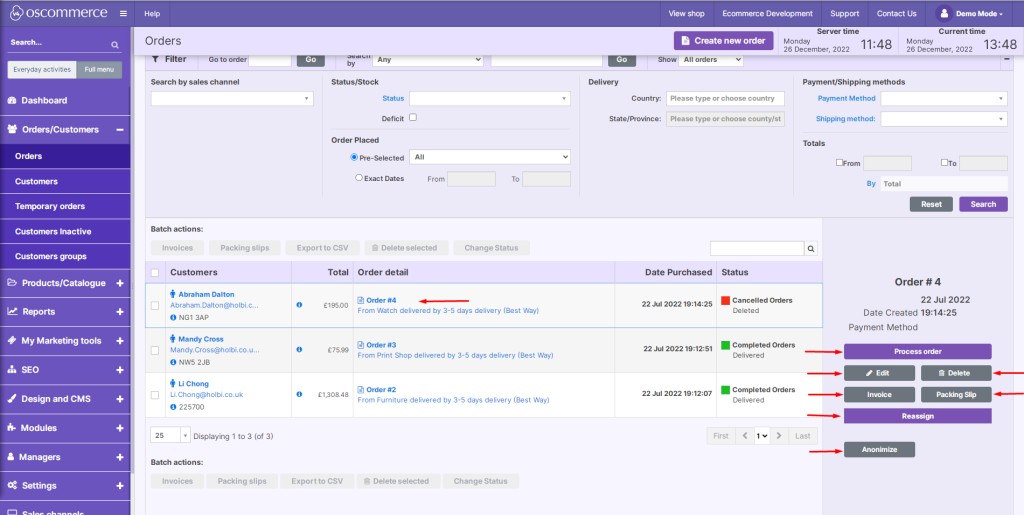This screenshot has width=1024, height=515.
Task: Click Order #2 document icon
Action: [360, 390]
